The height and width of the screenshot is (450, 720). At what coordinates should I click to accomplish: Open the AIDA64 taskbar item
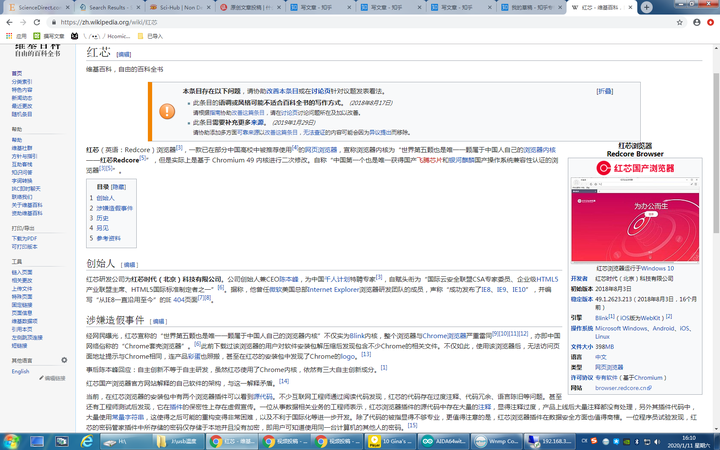coord(444,441)
